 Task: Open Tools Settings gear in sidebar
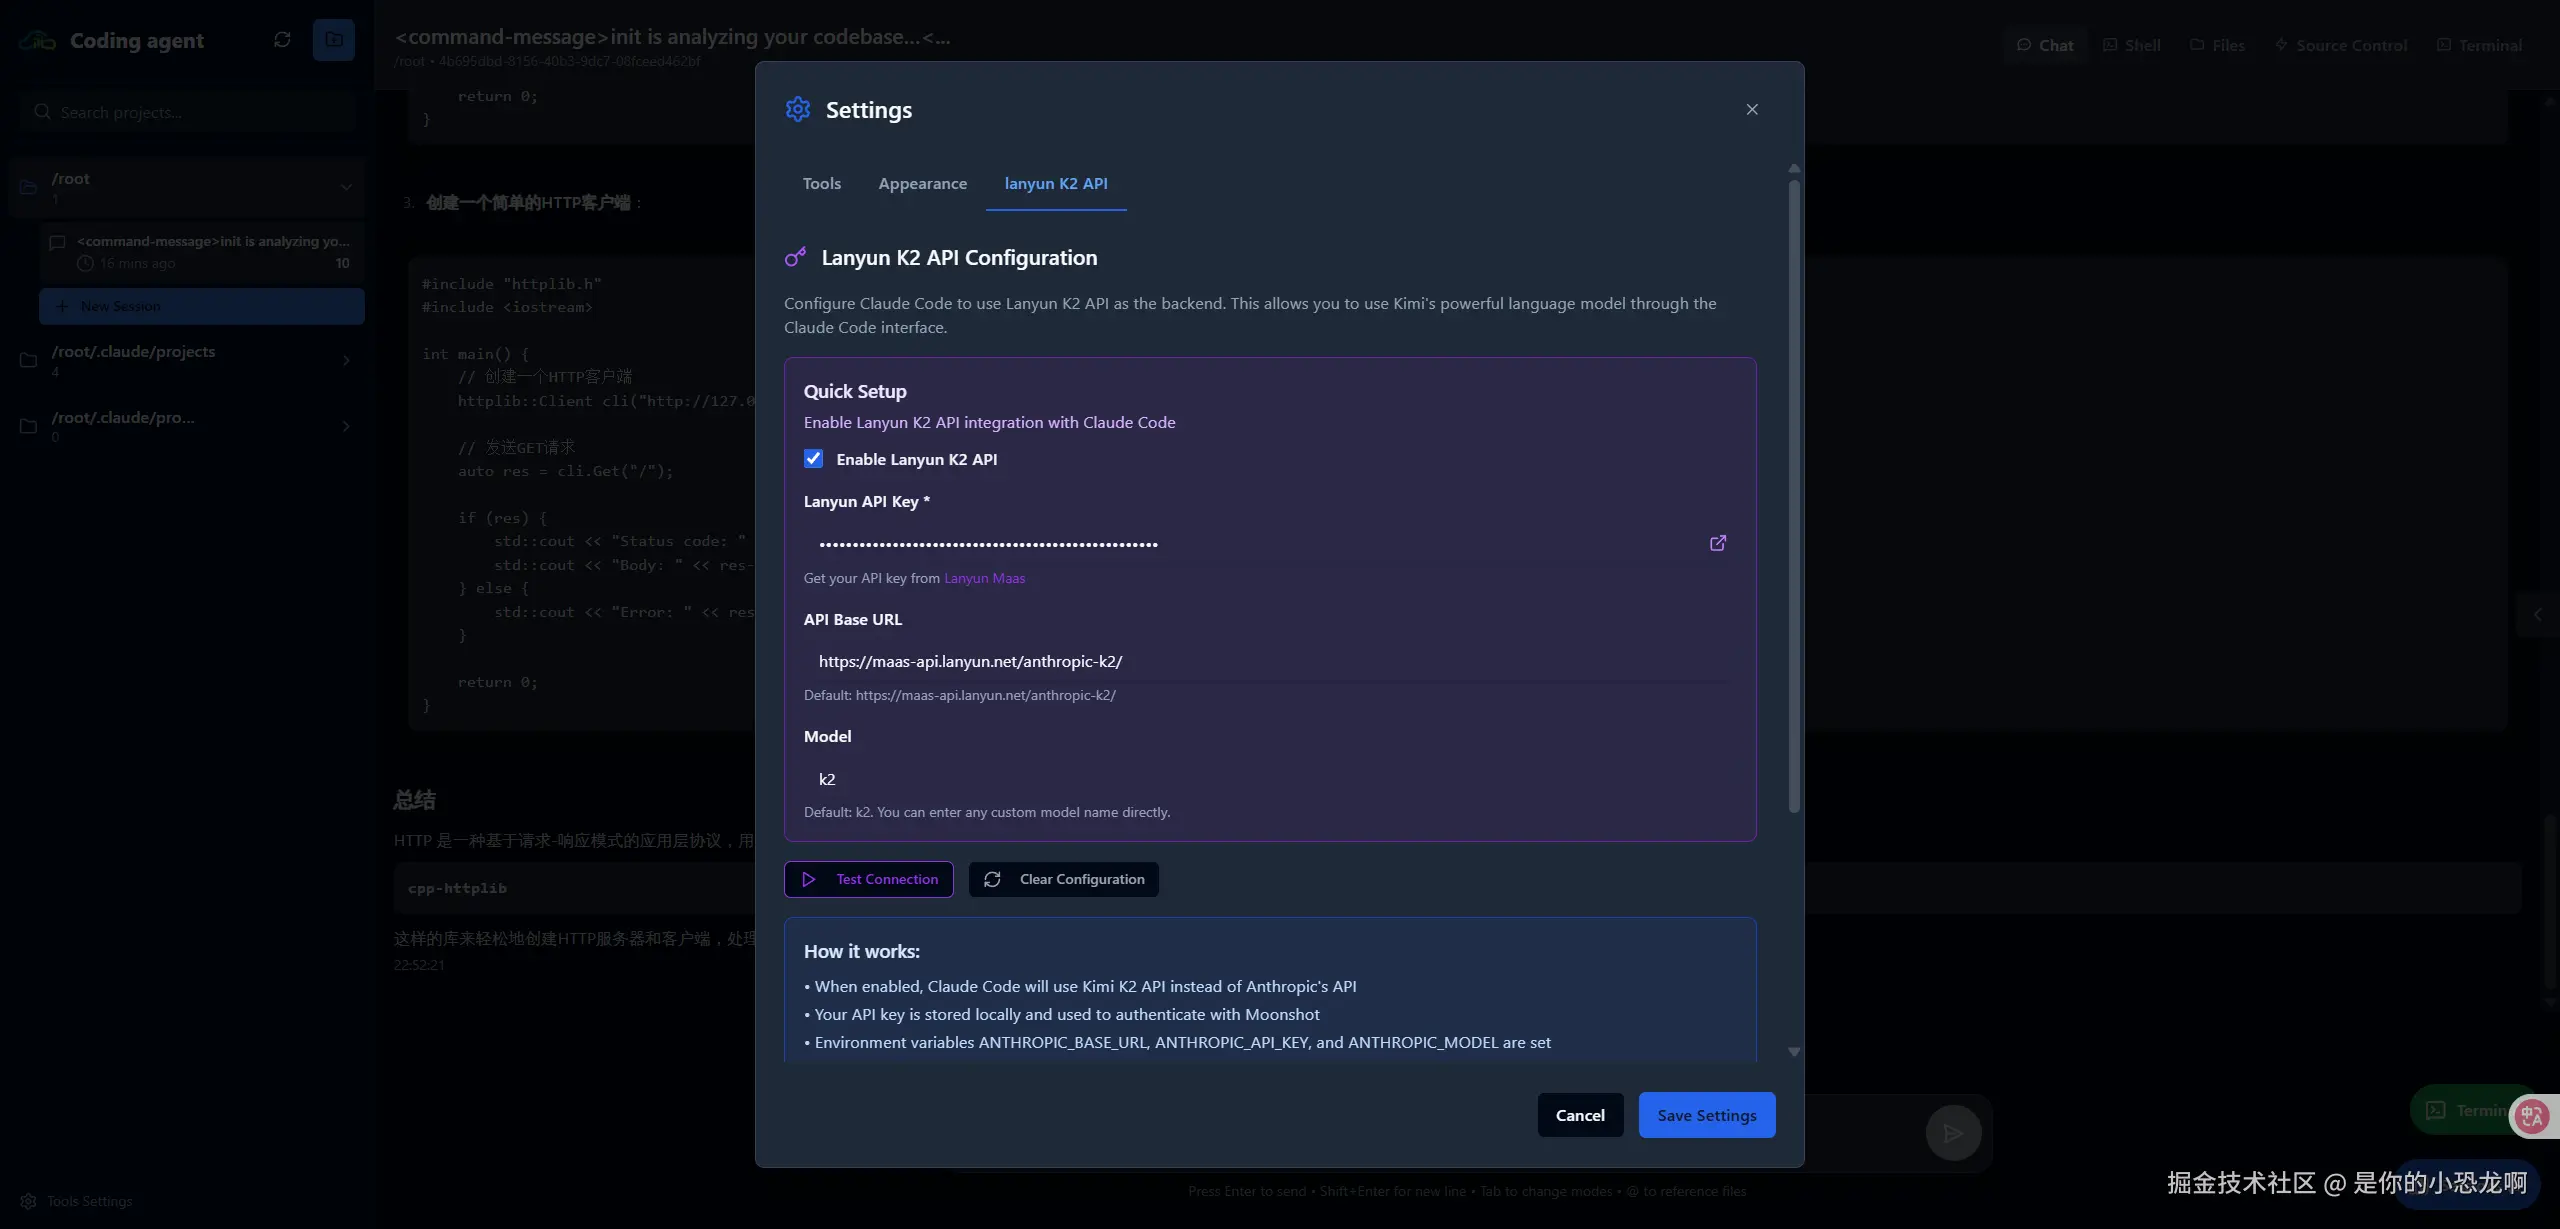pyautogui.click(x=29, y=1201)
